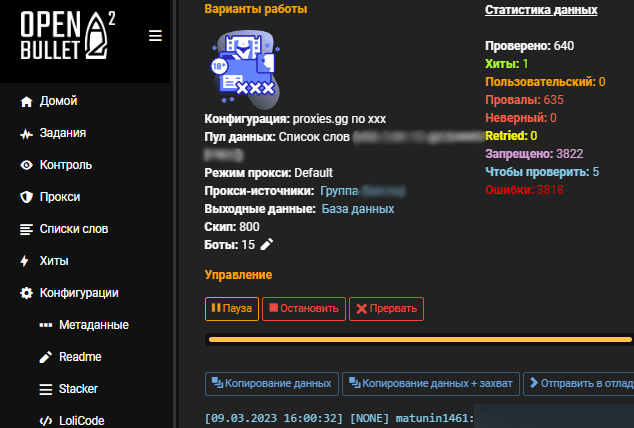Pause the job with Пауза button
The width and height of the screenshot is (634, 428).
coord(232,309)
